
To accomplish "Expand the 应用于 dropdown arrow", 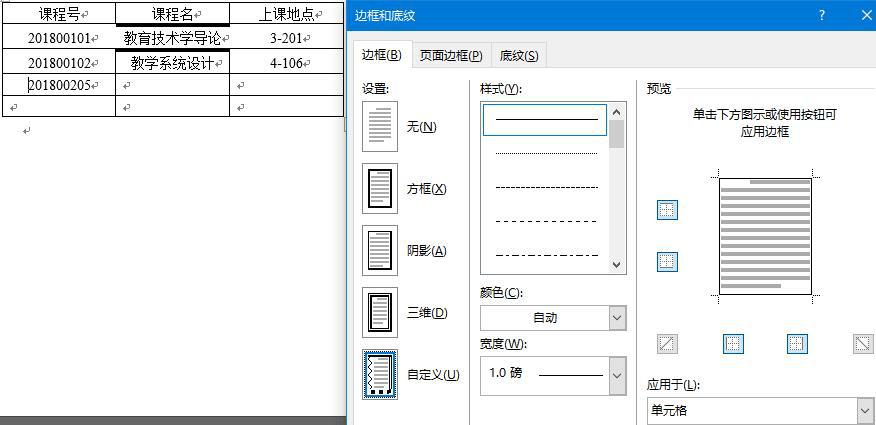I will (865, 412).
